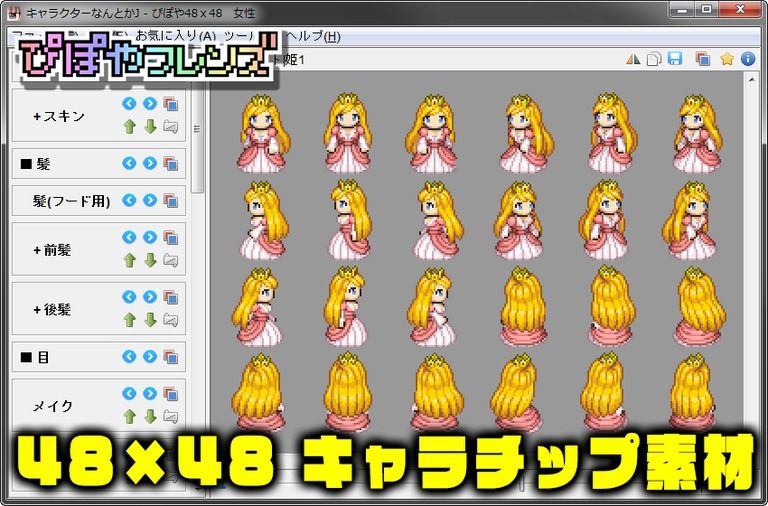Move +スキン layer up with green arrow
768x506 pixels.
tap(129, 126)
